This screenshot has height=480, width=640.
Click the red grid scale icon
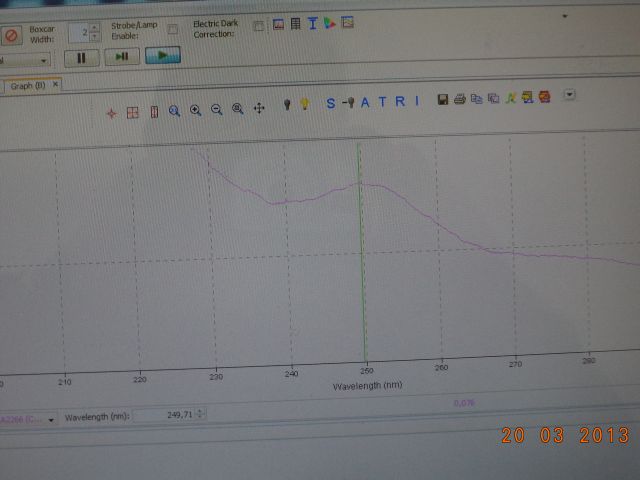tap(133, 113)
